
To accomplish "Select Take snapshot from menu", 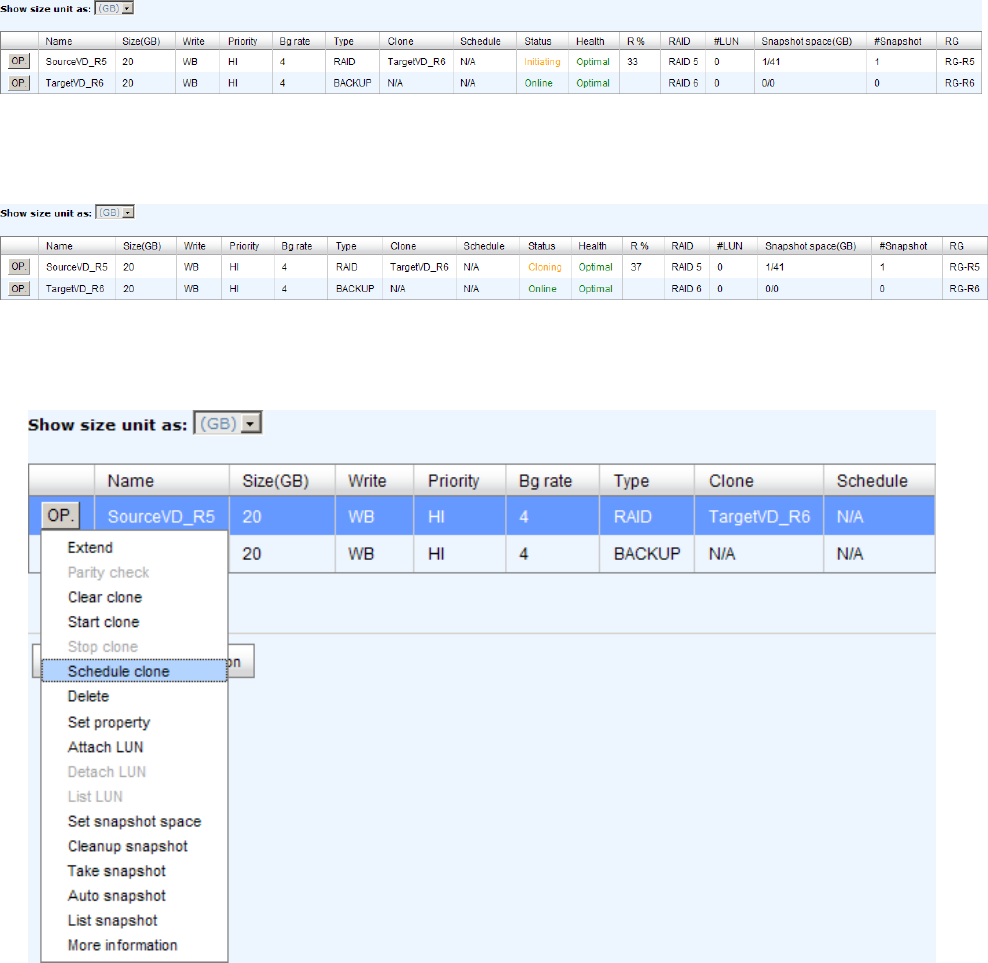I will coord(116,871).
